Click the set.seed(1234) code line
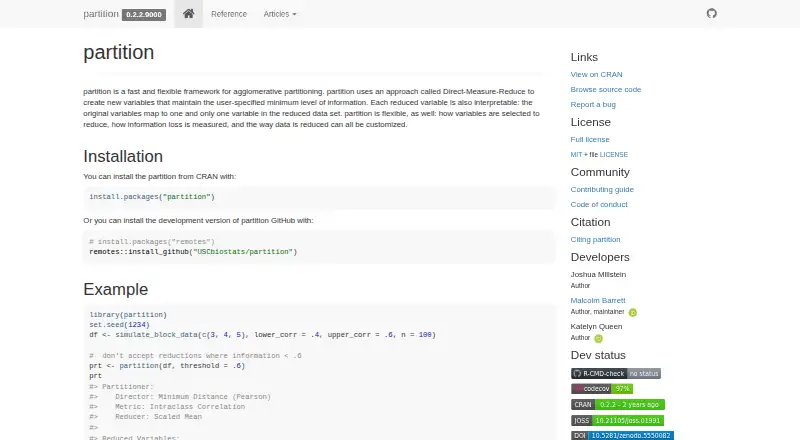The height and width of the screenshot is (440, 800). pyautogui.click(x=119, y=325)
